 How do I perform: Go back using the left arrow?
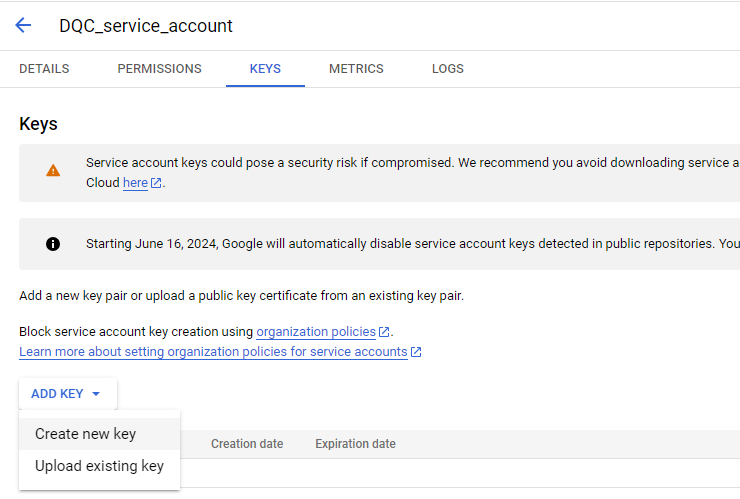click(x=23, y=26)
